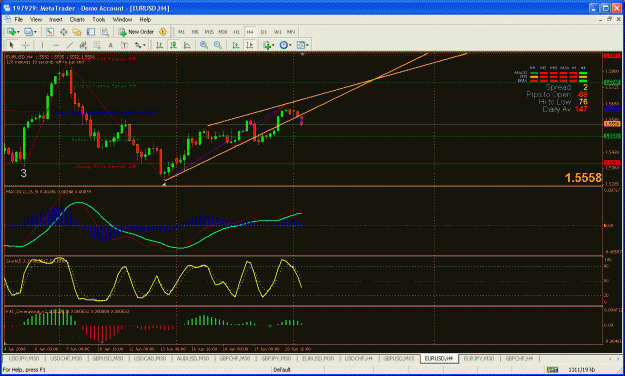Viewport: 625px width, 376px height.
Task: Select the arrow cursor tool
Action: (x=12, y=45)
